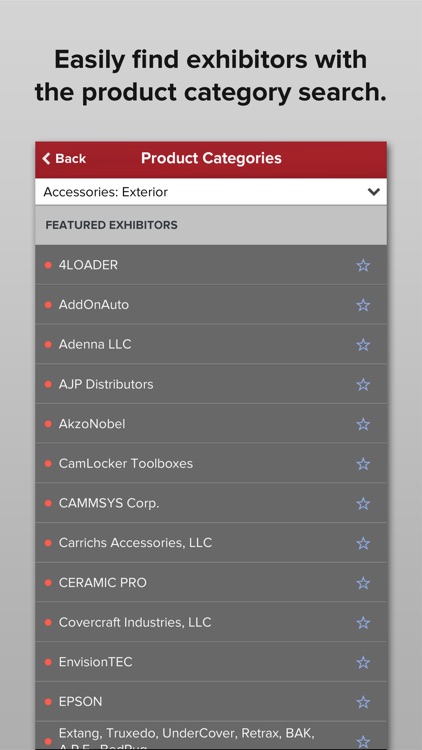The width and height of the screenshot is (422, 750).
Task: Favorite CamLocker Toolboxes via star
Action: pos(363,464)
